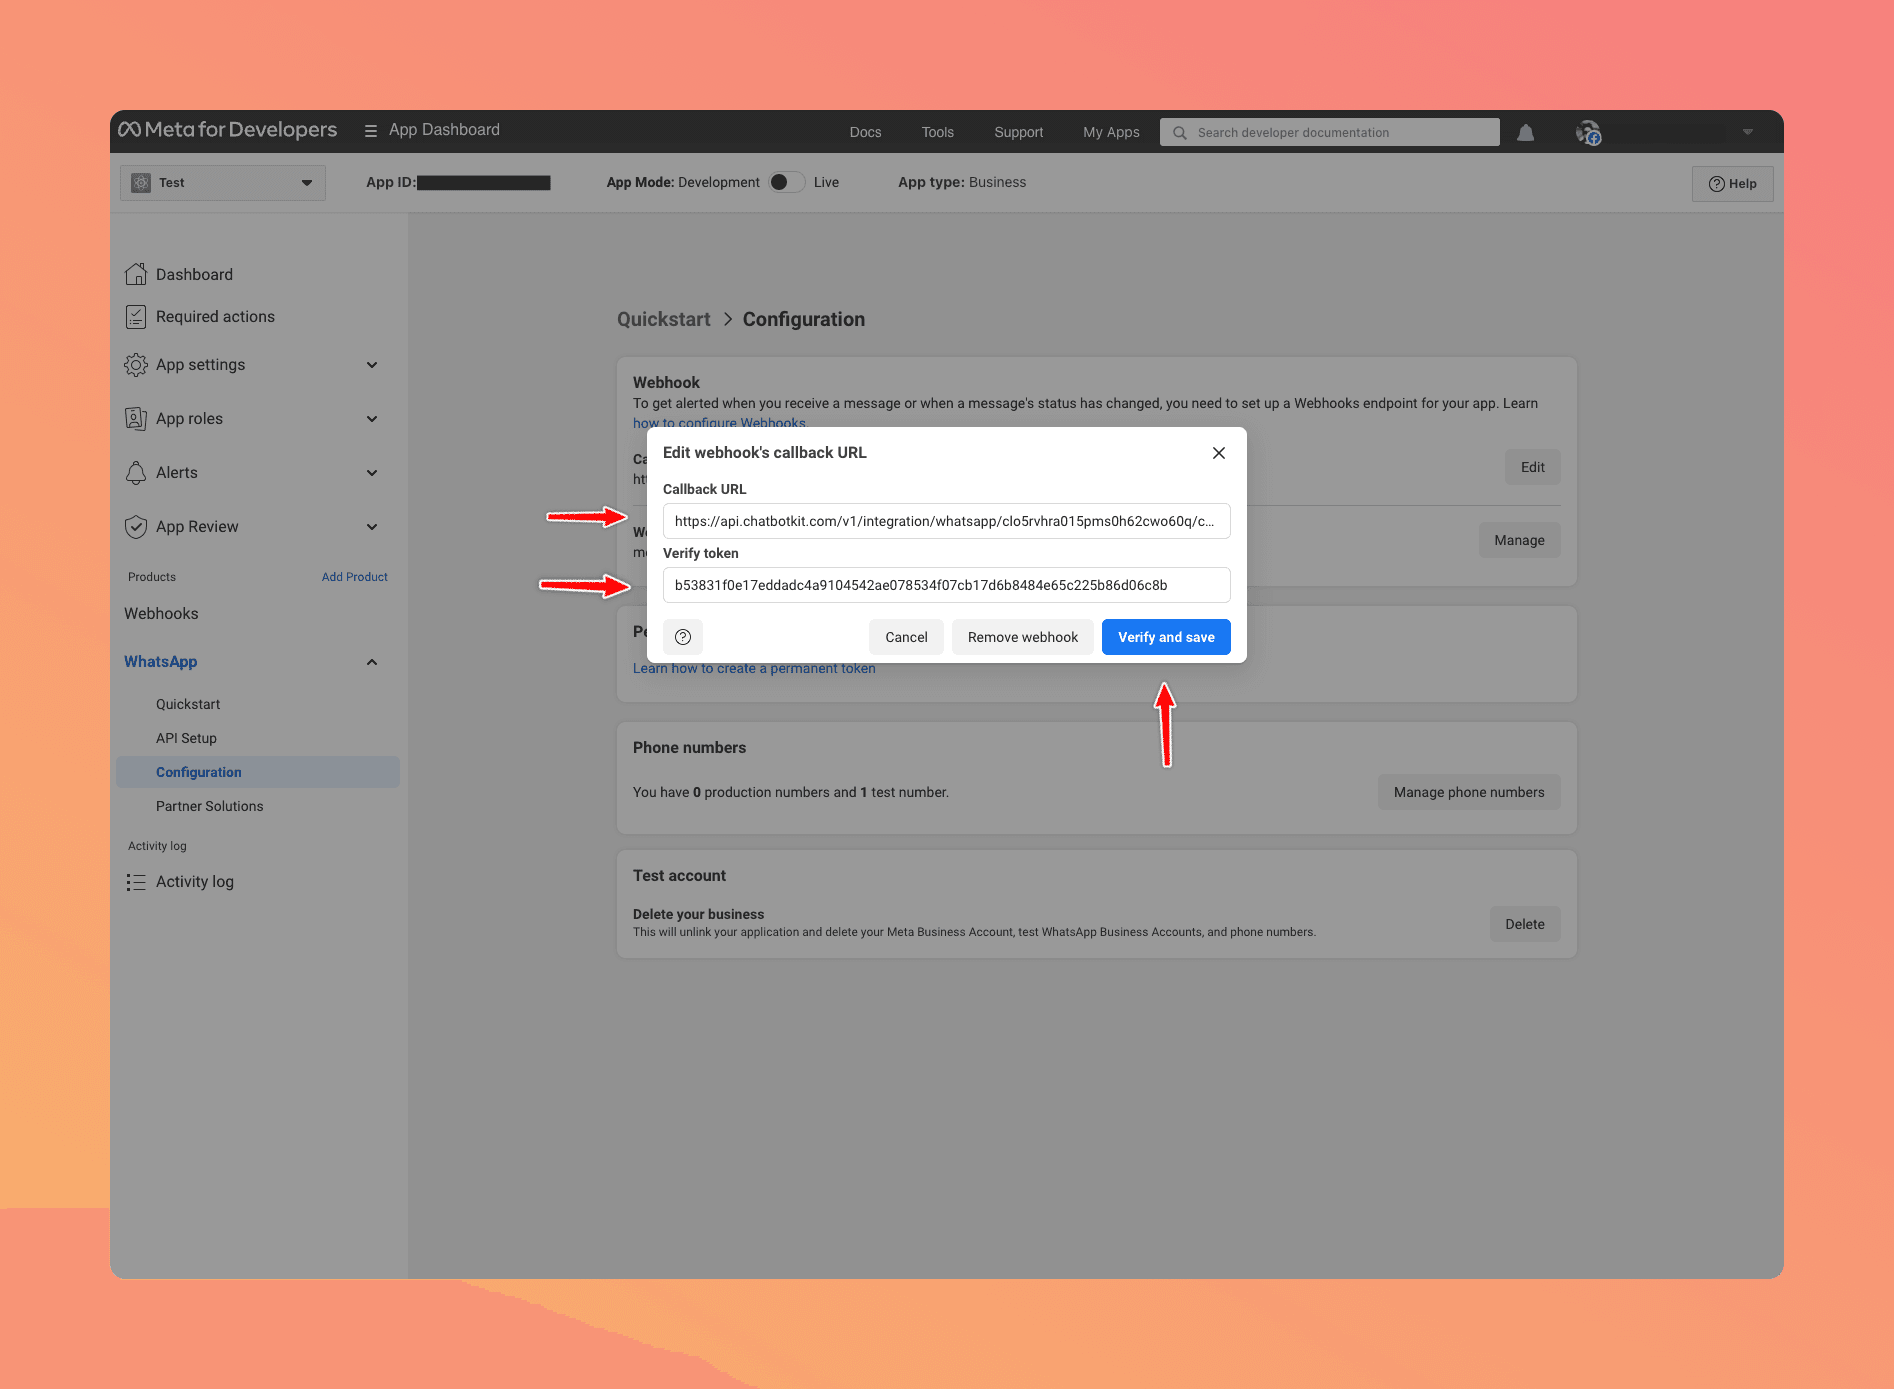This screenshot has width=1894, height=1389.
Task: Cancel the webhook edit dialog
Action: (x=906, y=637)
